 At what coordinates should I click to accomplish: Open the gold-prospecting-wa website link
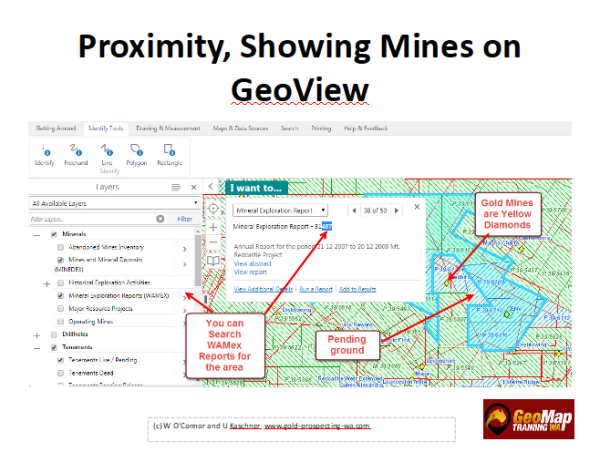click(317, 426)
